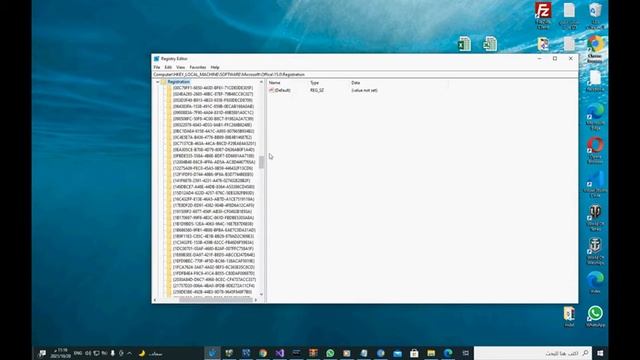This screenshot has width=640, height=360.
Task: Open the View menu in Registry Editor
Action: [180, 67]
